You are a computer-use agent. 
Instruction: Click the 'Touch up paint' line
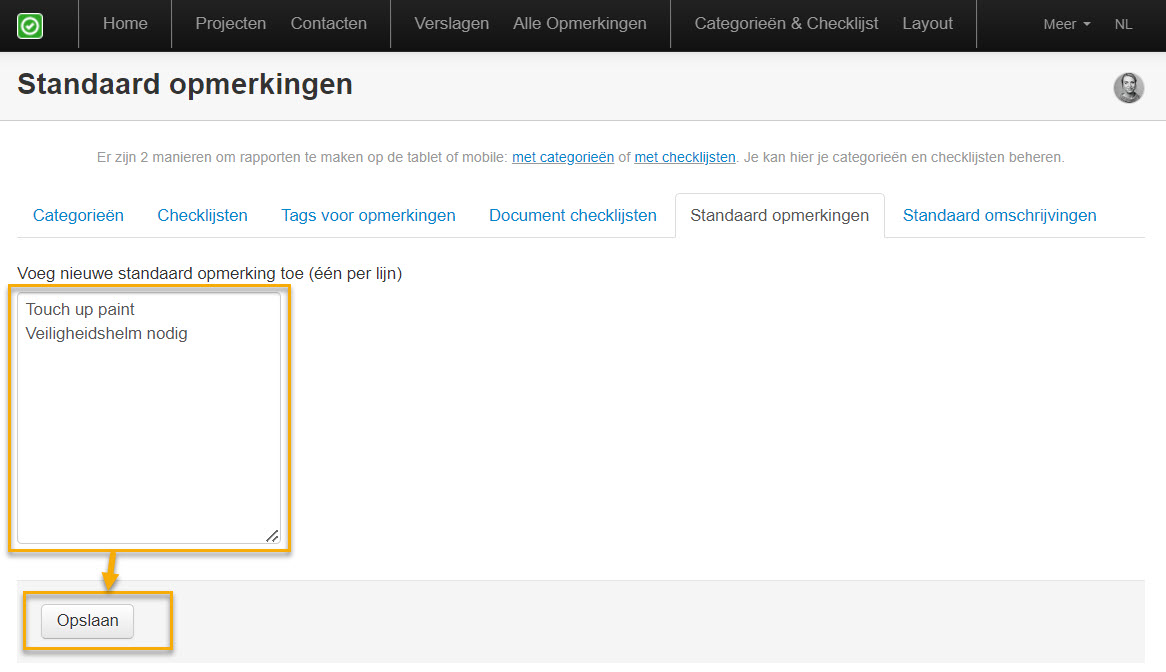tap(80, 309)
